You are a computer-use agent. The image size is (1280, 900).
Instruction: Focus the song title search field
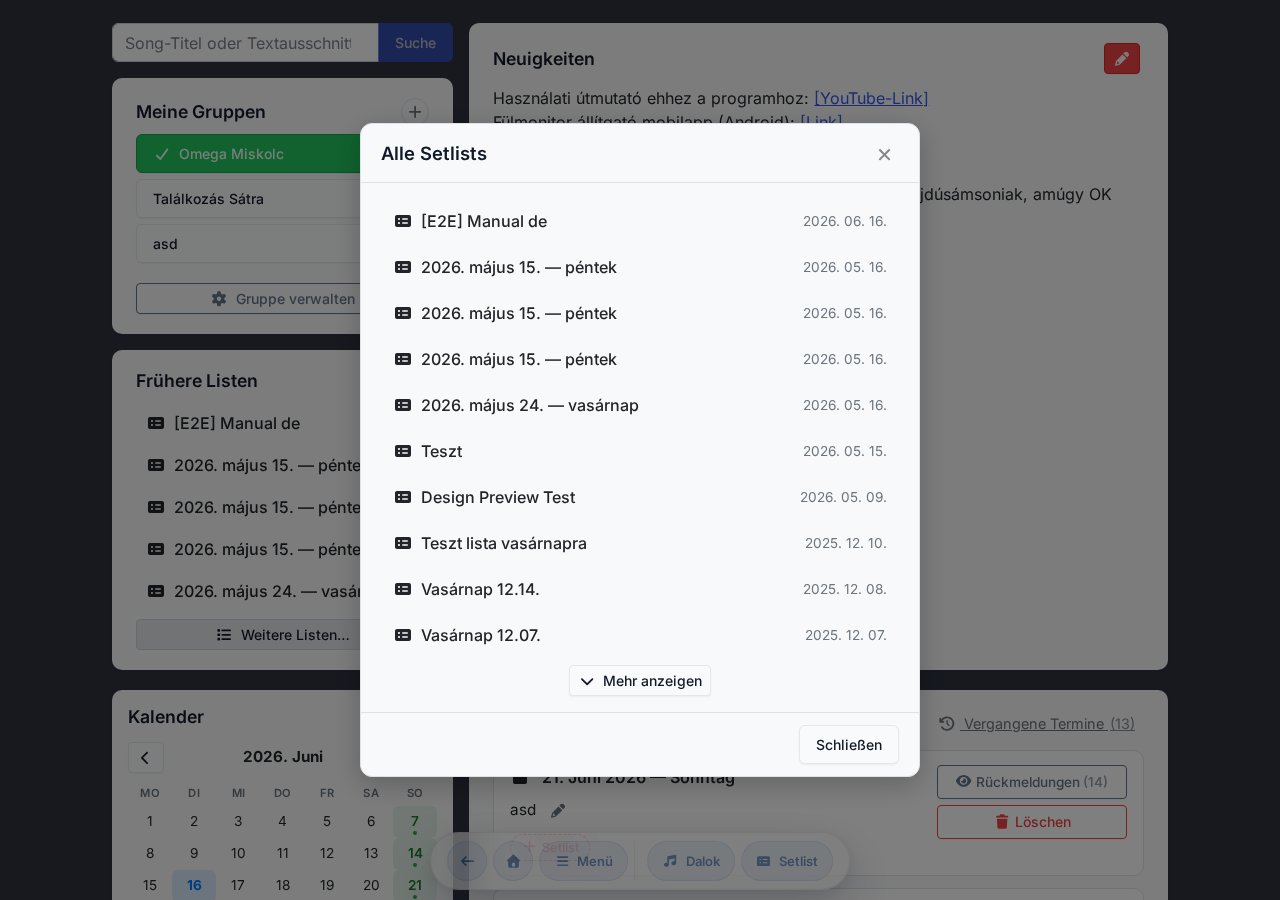pyautogui.click(x=245, y=43)
